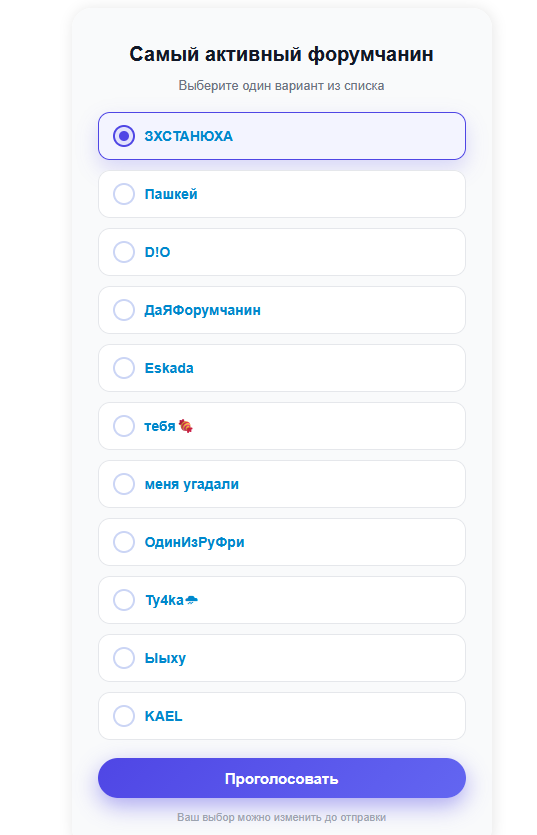Click the Ыыху option card
Screen dimensions: 537x835
click(x=282, y=658)
